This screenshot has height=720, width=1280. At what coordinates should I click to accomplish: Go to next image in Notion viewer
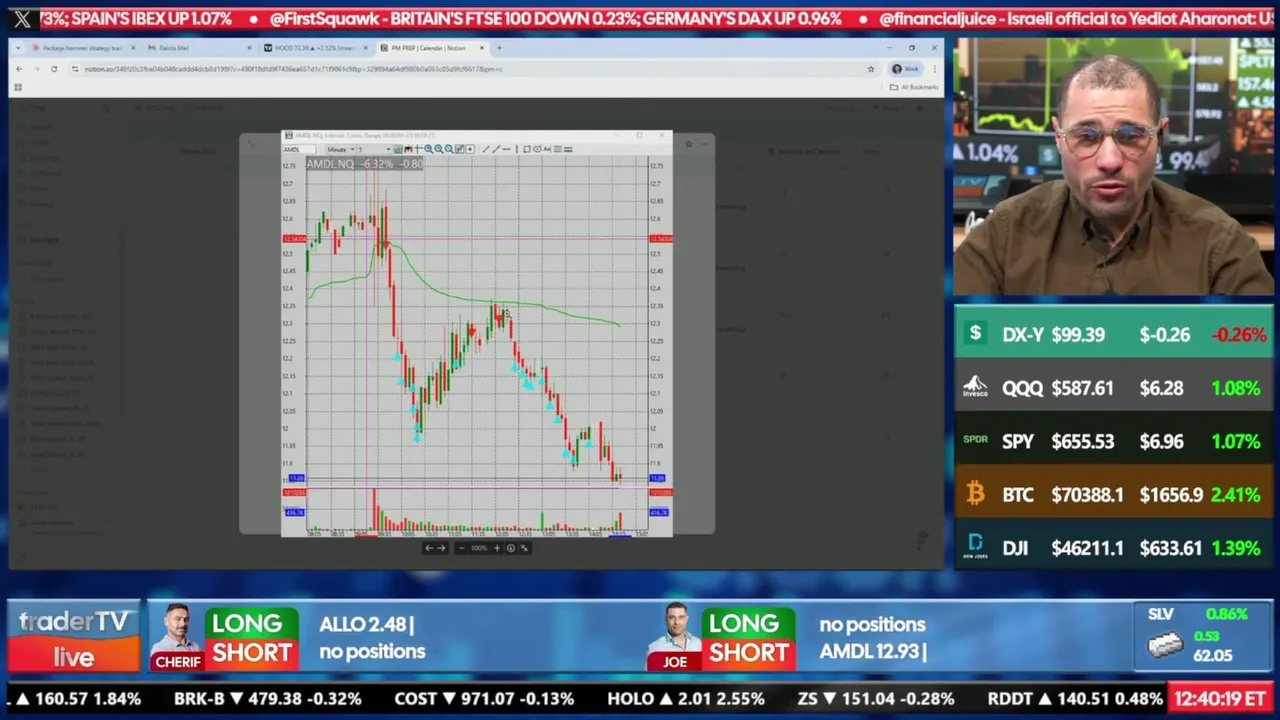442,548
